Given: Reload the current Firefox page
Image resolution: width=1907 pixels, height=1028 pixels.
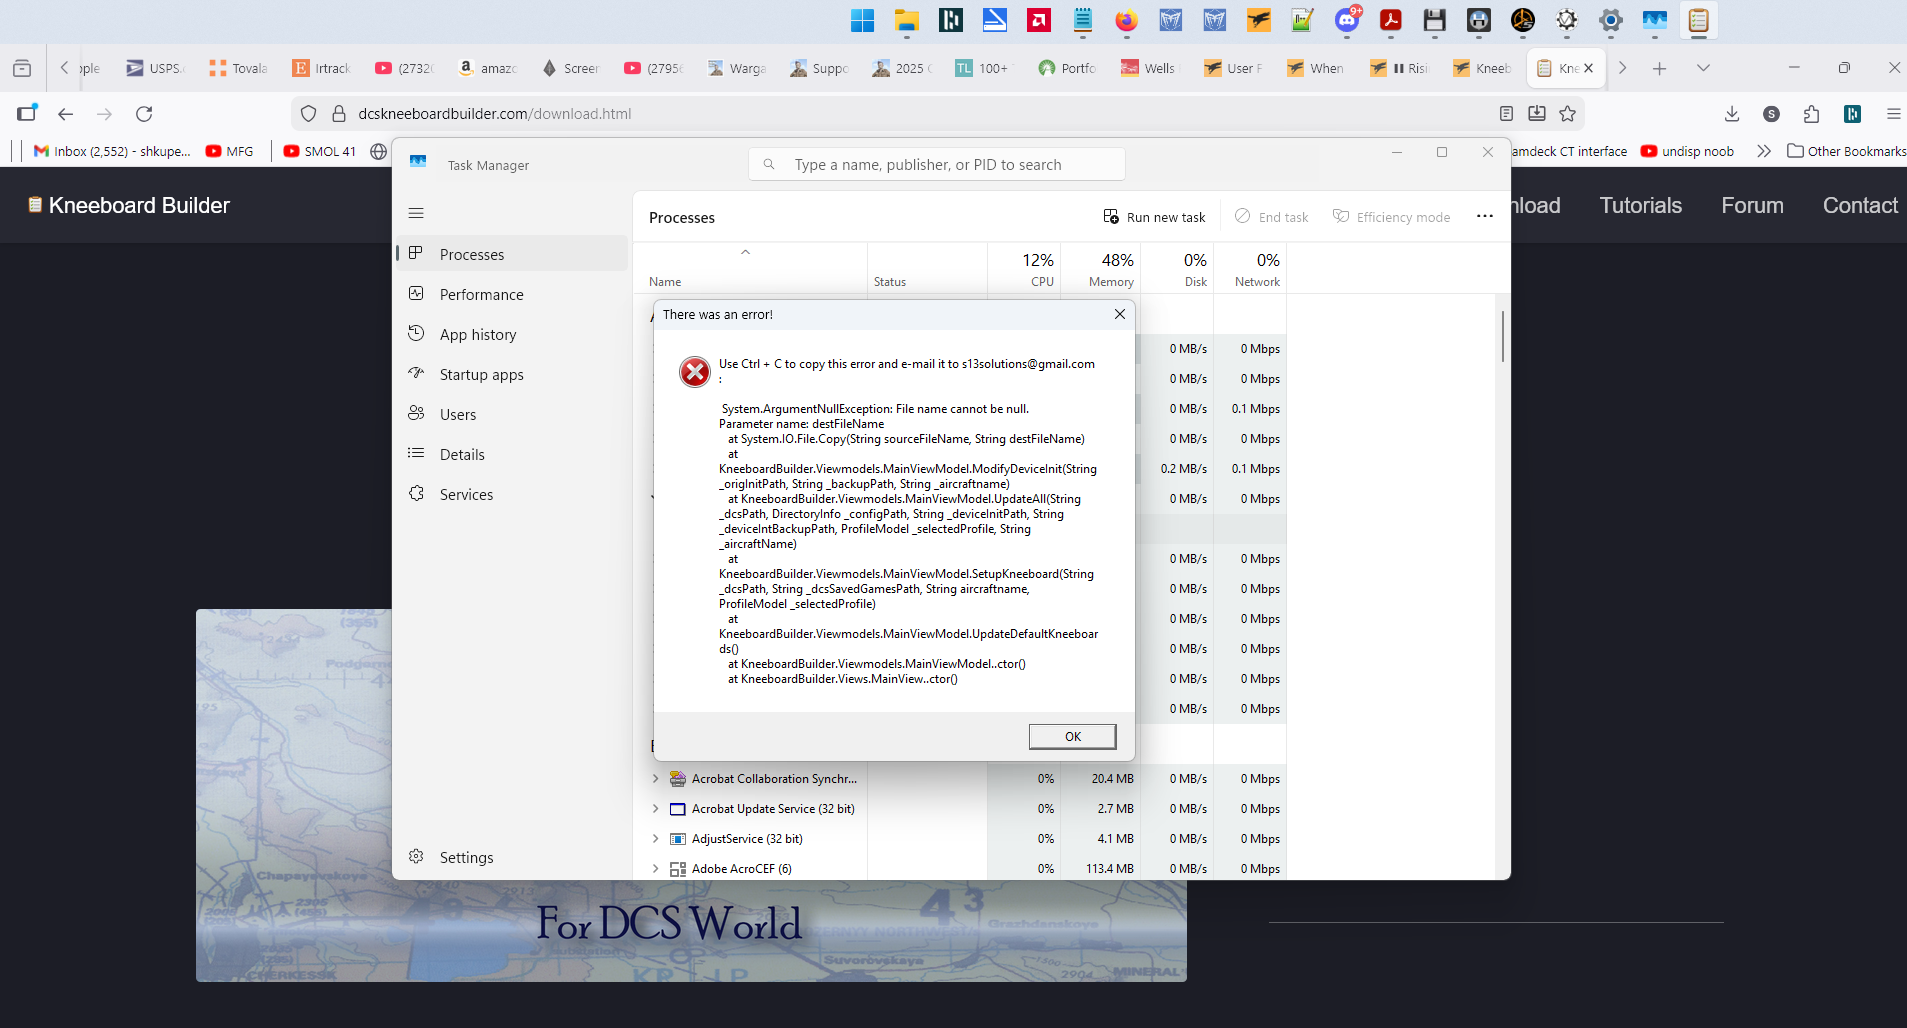Looking at the screenshot, I should [x=144, y=114].
